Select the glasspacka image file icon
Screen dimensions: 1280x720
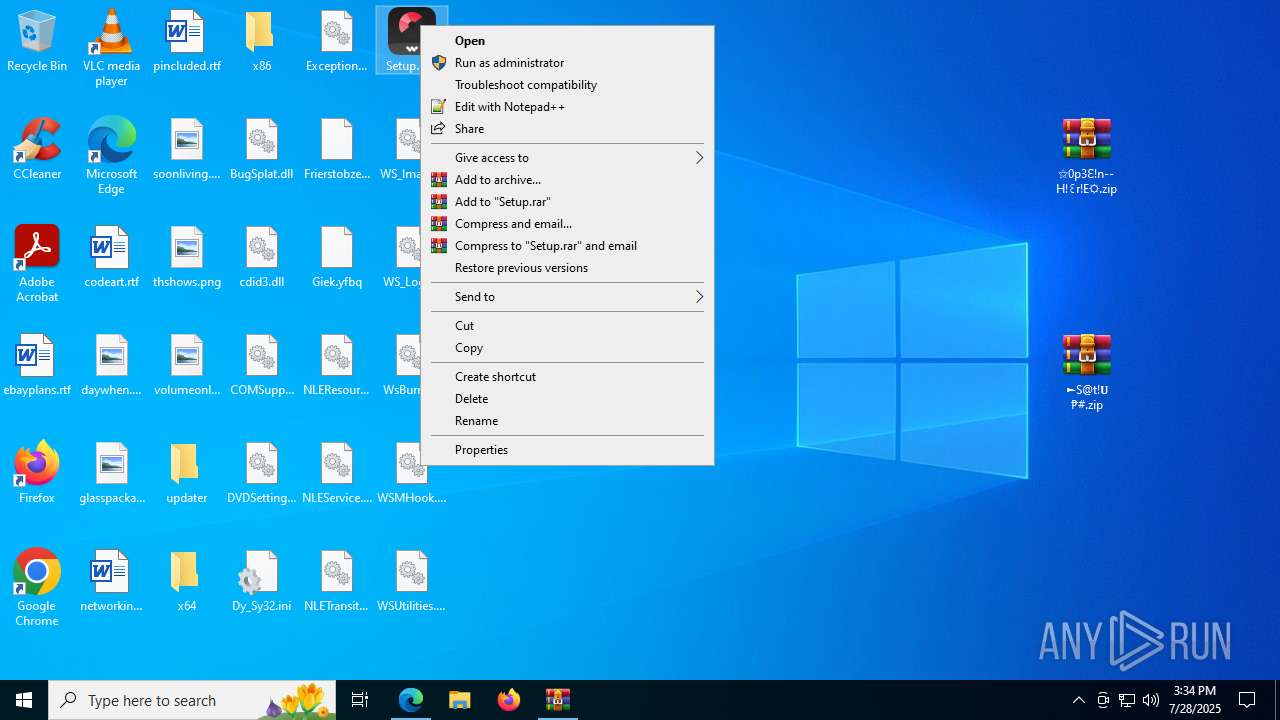(111, 473)
